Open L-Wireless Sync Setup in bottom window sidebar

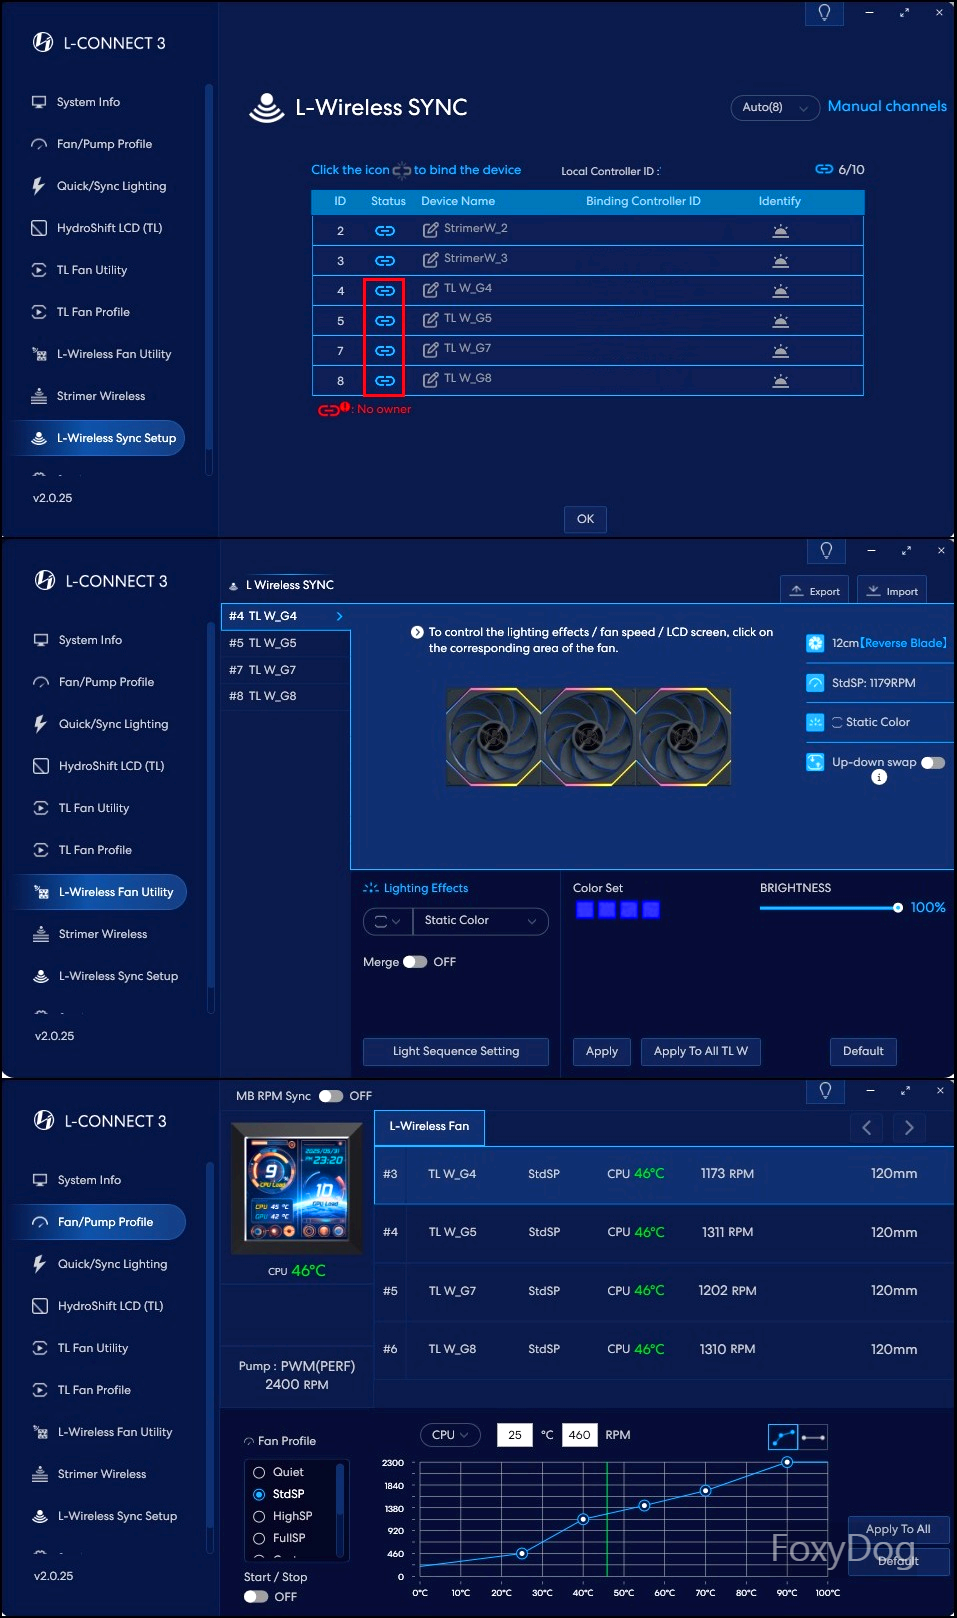(x=117, y=1516)
